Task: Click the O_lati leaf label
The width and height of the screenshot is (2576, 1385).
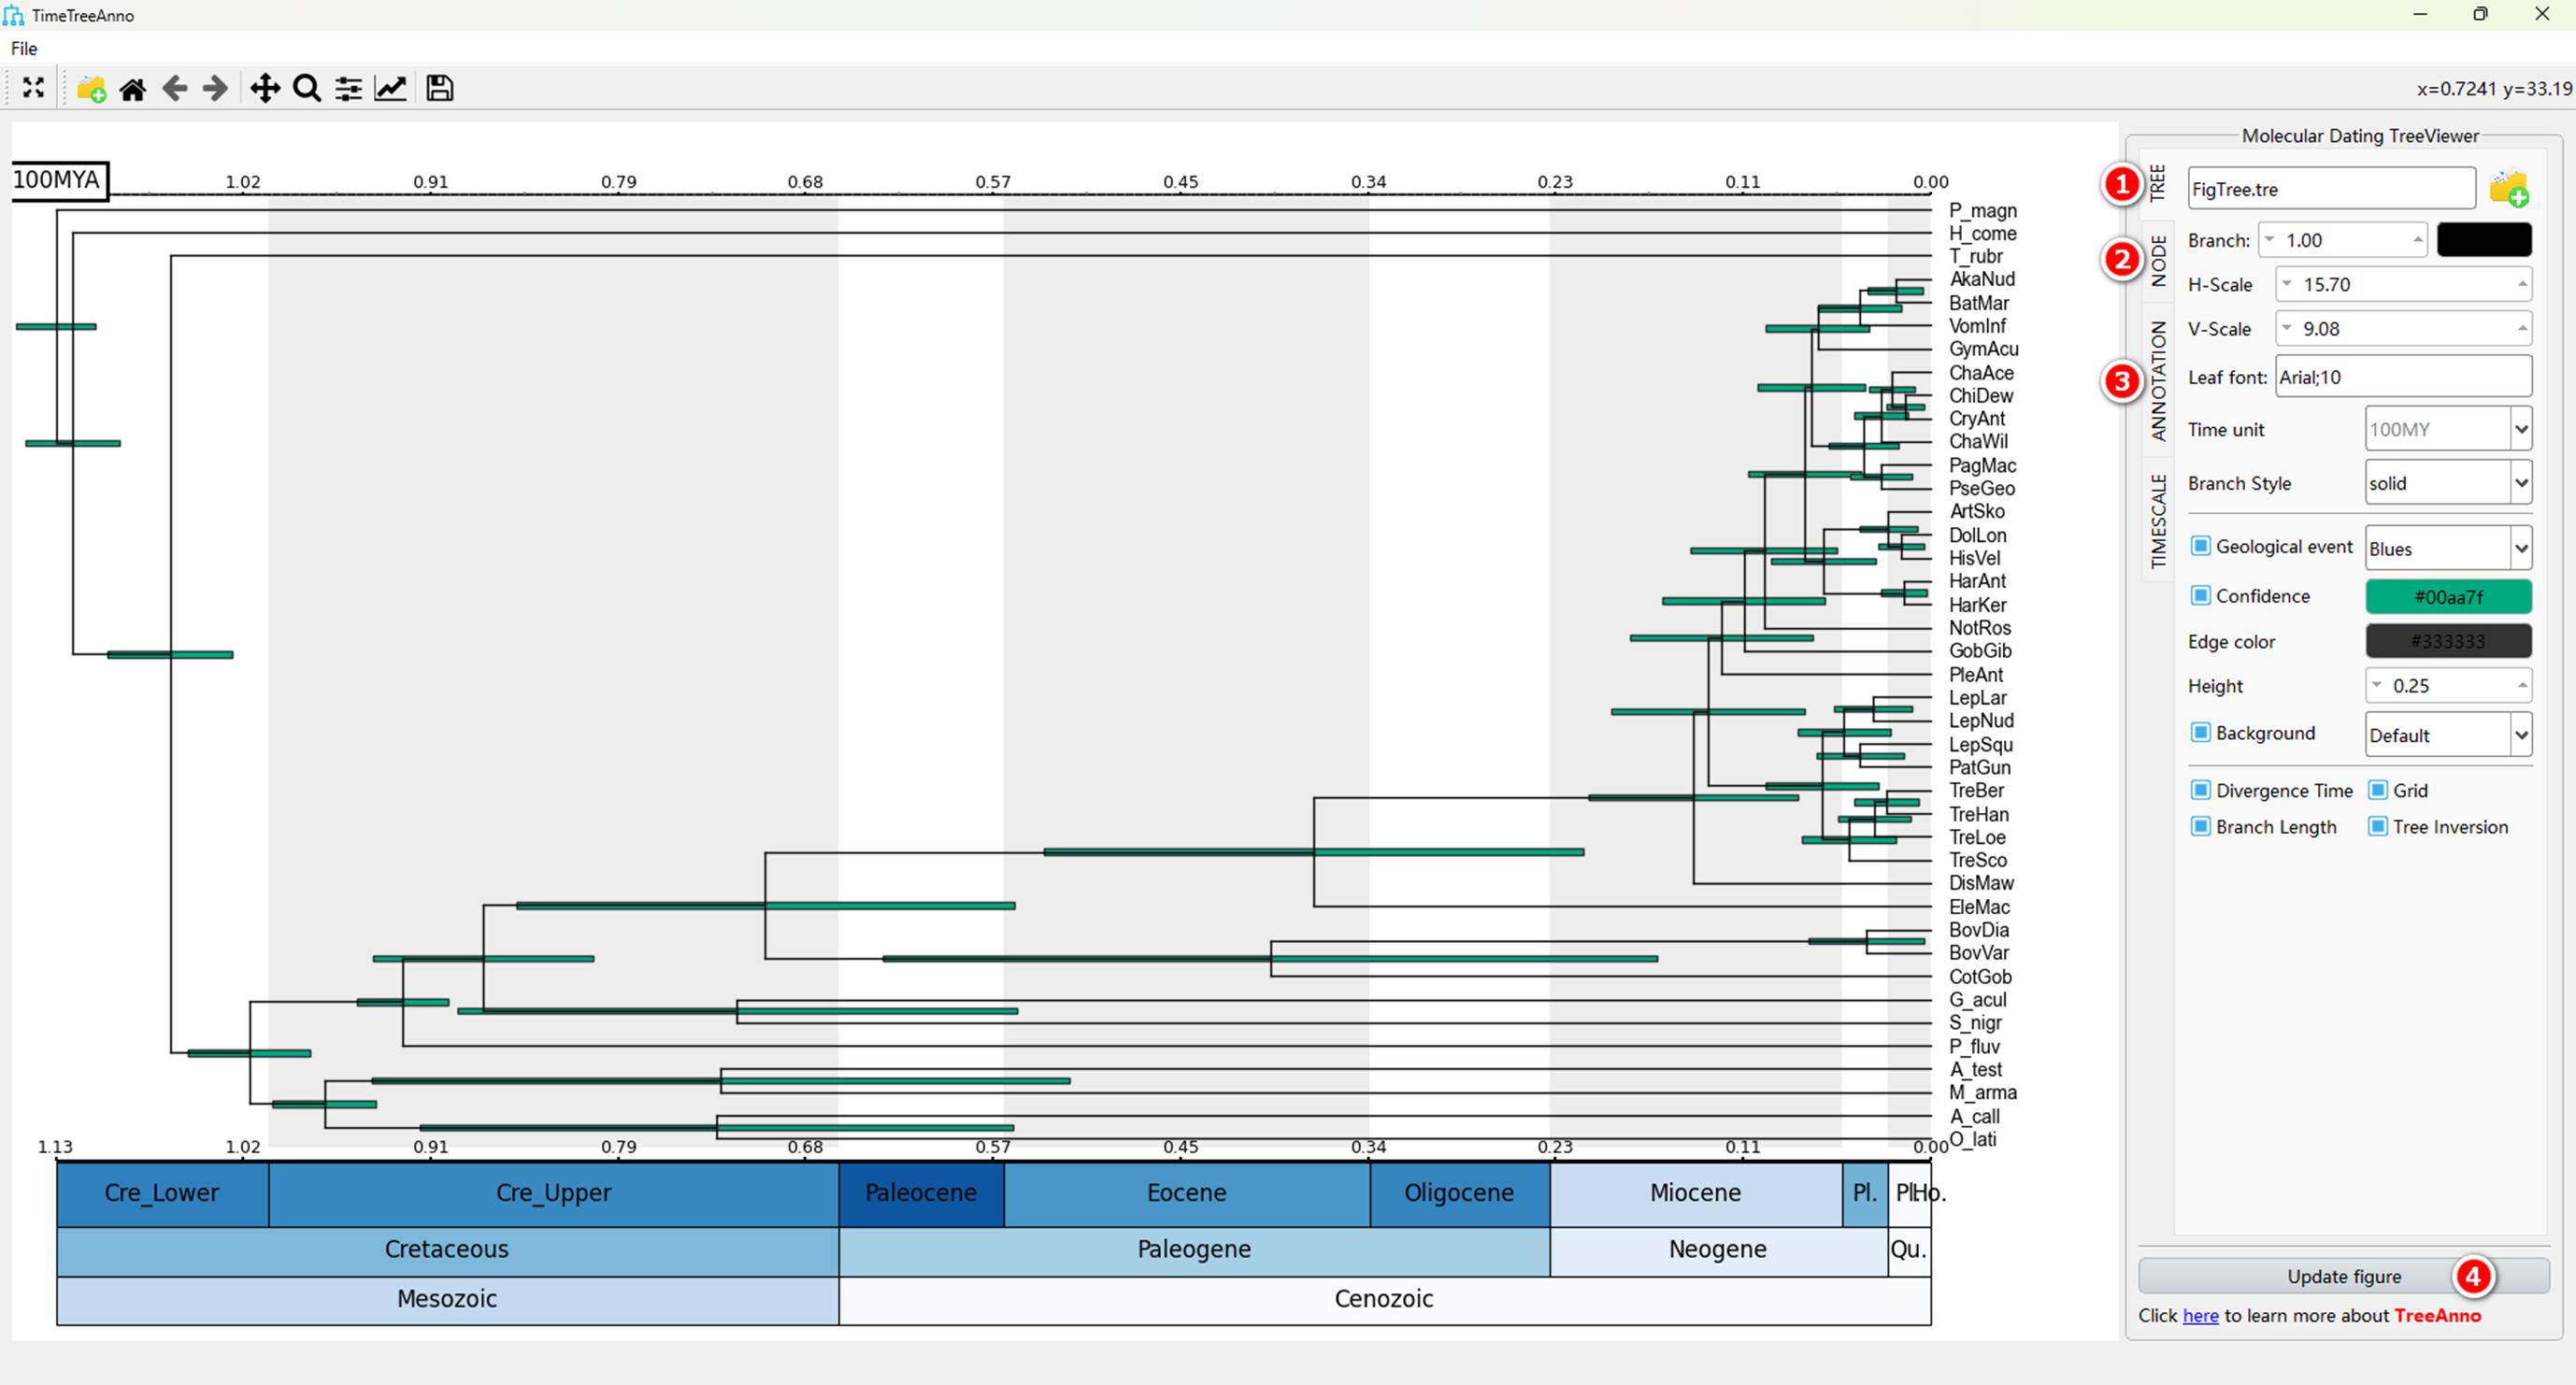Action: click(x=1973, y=1139)
